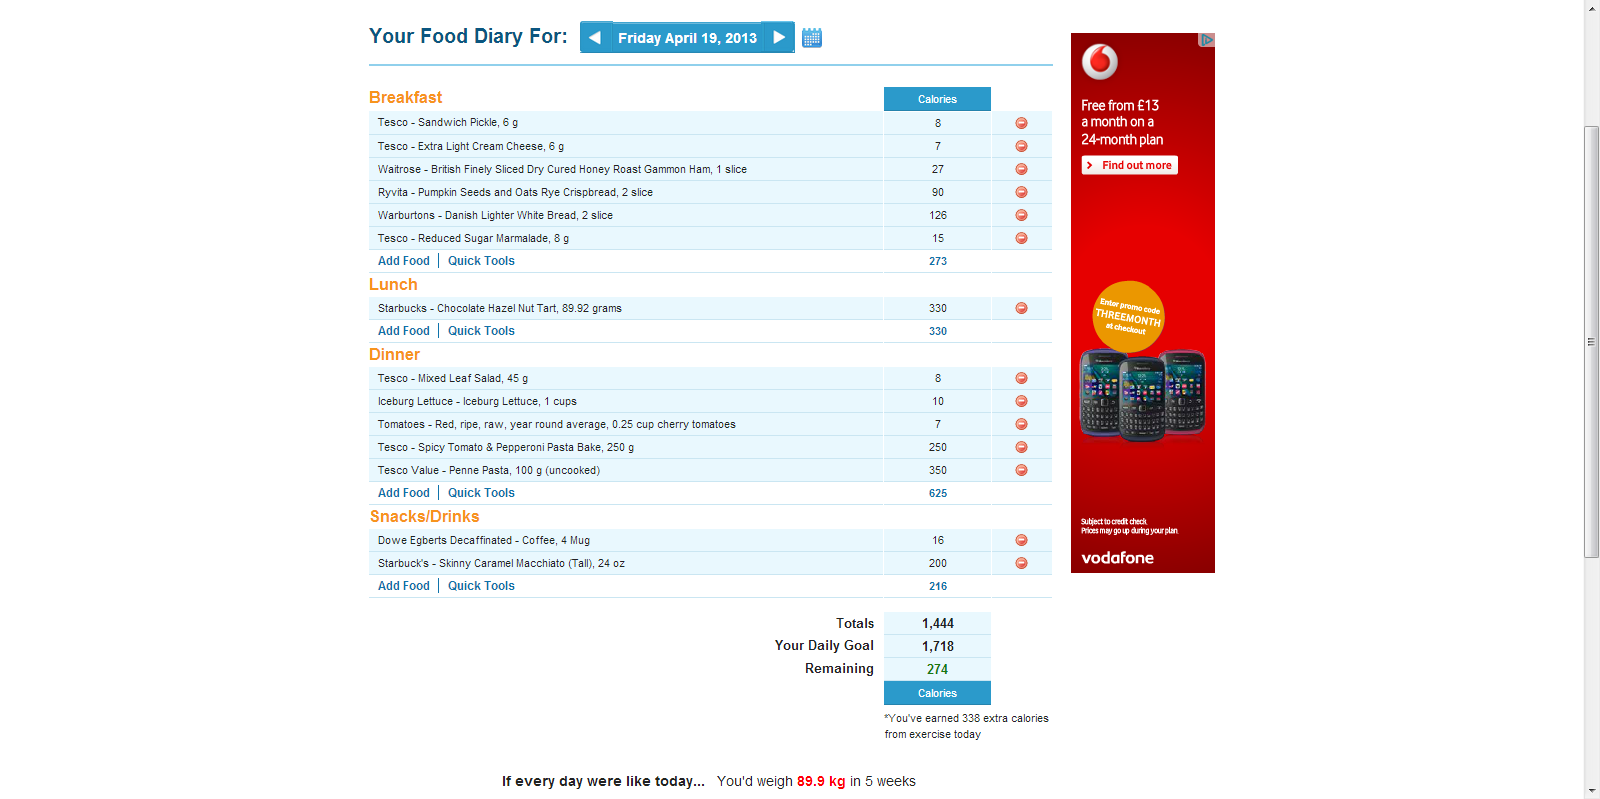The width and height of the screenshot is (1600, 799).
Task: Click the Your Food Diary For heading
Action: pyautogui.click(x=468, y=36)
